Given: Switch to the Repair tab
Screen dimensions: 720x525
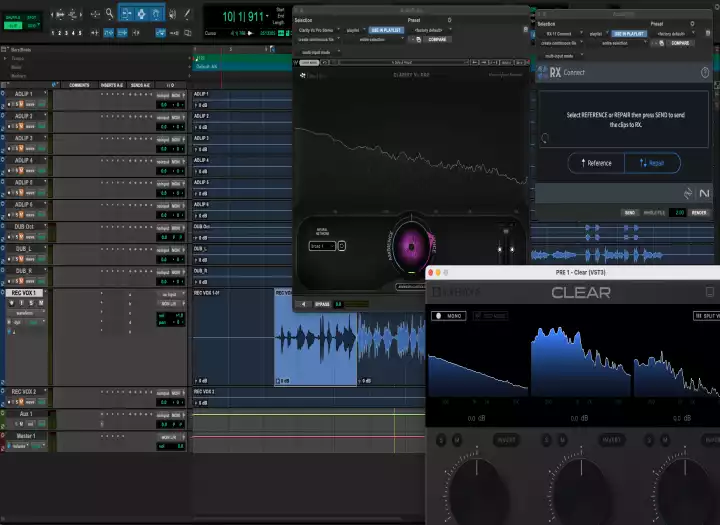Looking at the screenshot, I should [653, 163].
